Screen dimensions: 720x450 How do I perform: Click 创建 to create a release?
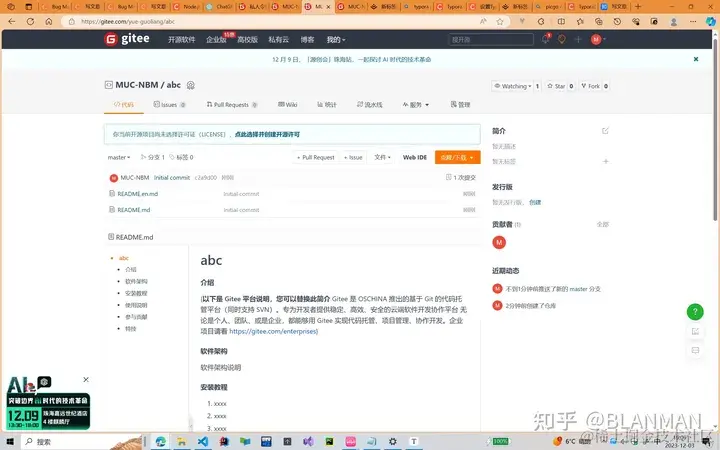point(535,202)
